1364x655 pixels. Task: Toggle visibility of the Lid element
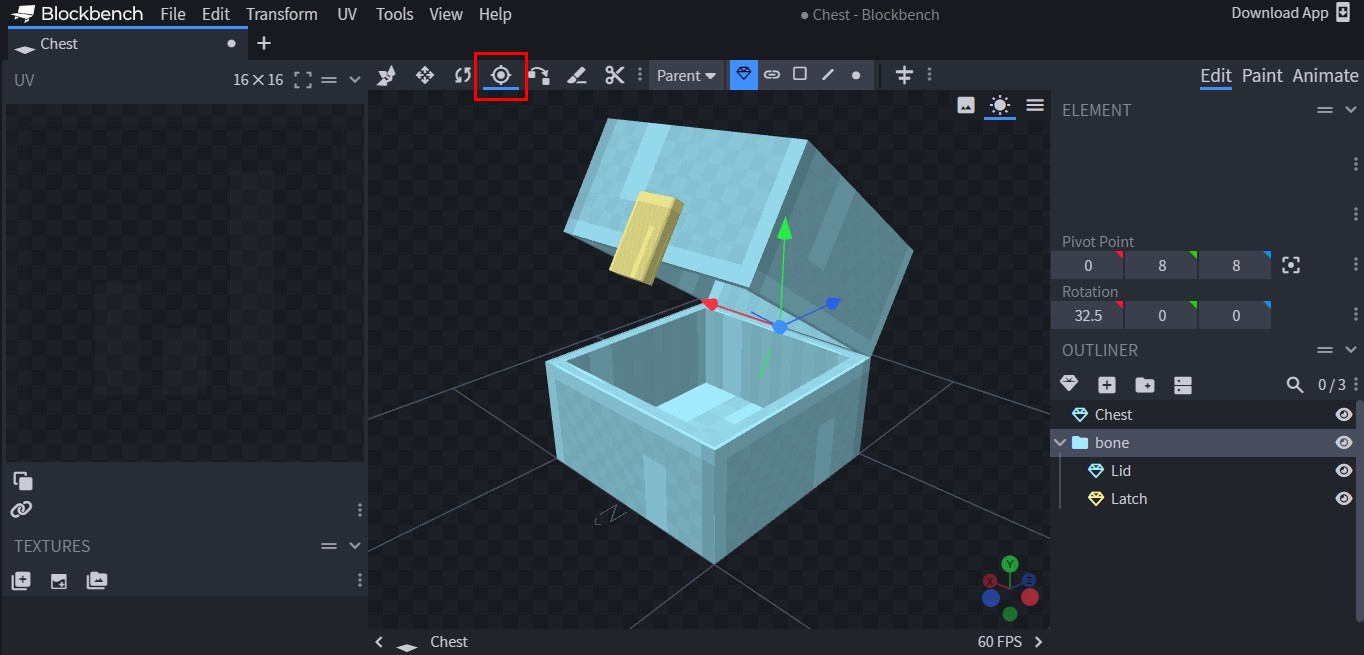(x=1344, y=470)
